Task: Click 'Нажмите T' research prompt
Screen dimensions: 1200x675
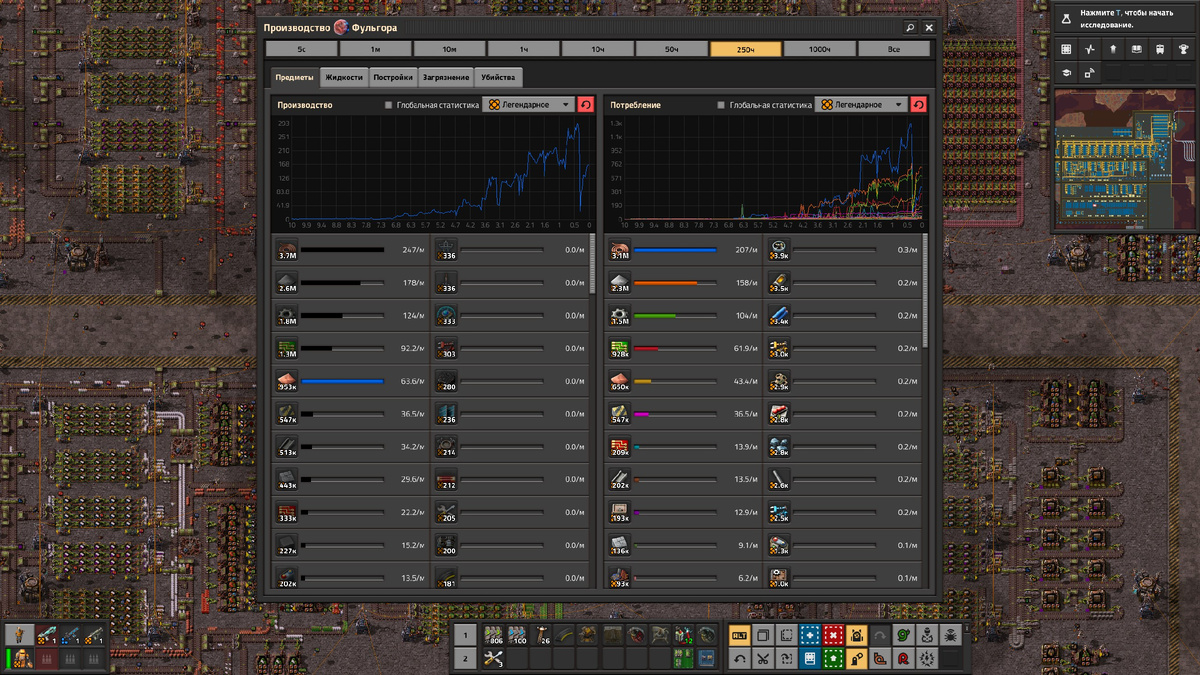Action: click(1127, 18)
